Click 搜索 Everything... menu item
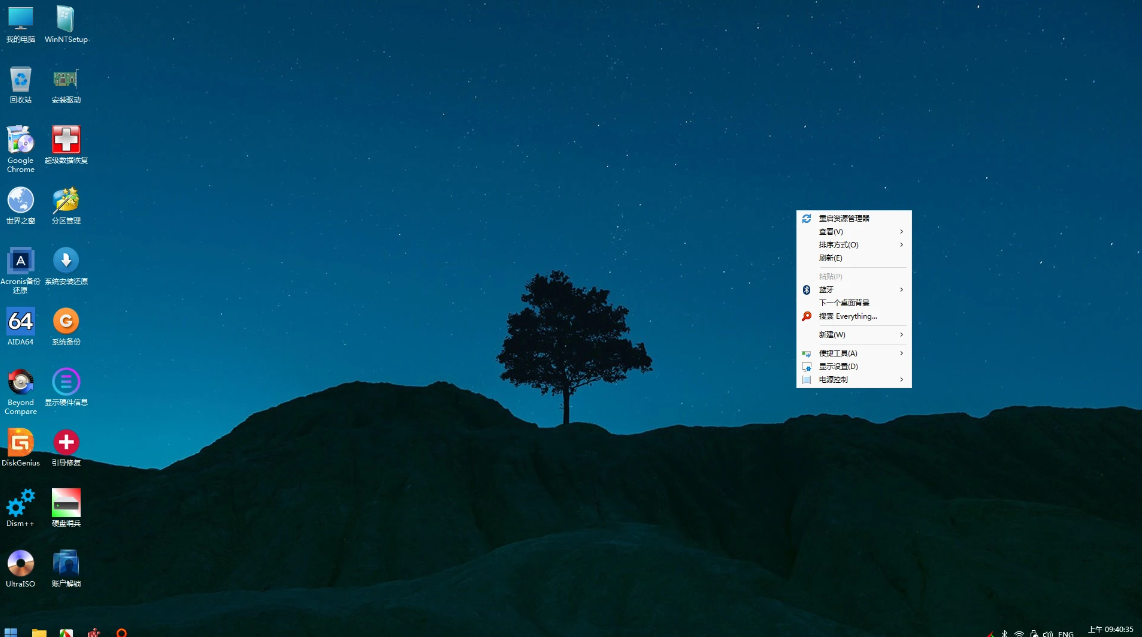The image size is (1142, 637). click(848, 316)
